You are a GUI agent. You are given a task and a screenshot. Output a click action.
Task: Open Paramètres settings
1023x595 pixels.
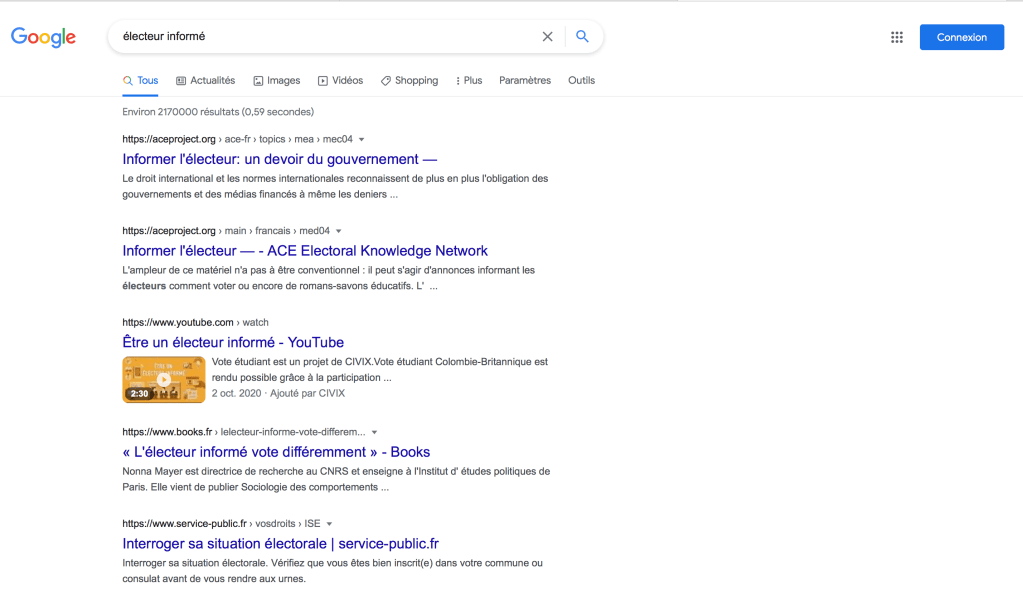tap(524, 80)
